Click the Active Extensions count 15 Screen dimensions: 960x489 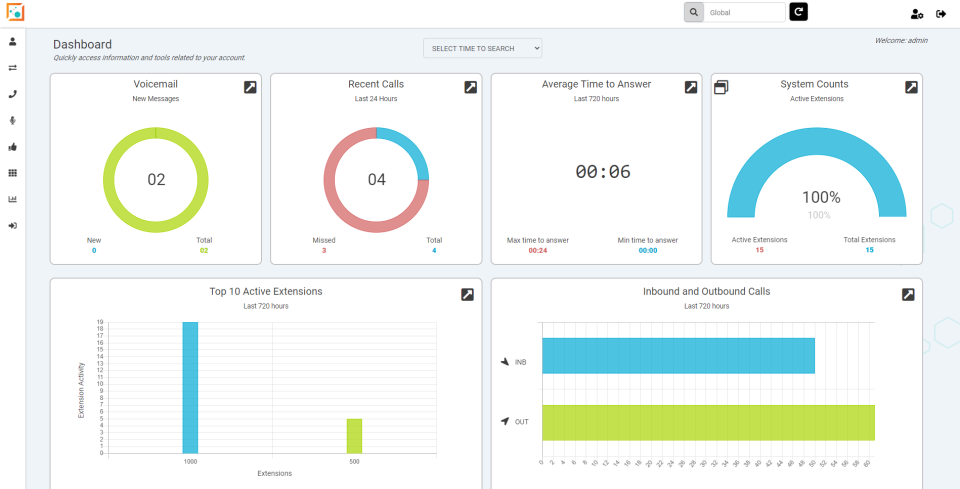759,250
